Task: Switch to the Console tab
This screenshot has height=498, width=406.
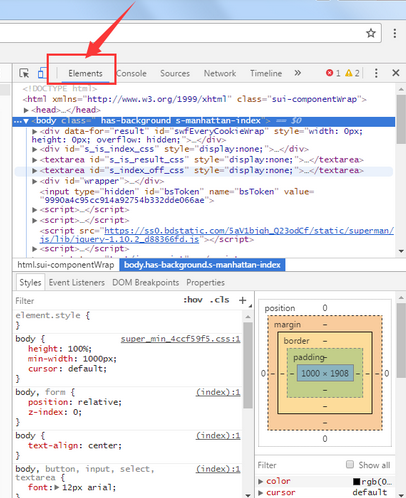Action: pyautogui.click(x=132, y=73)
